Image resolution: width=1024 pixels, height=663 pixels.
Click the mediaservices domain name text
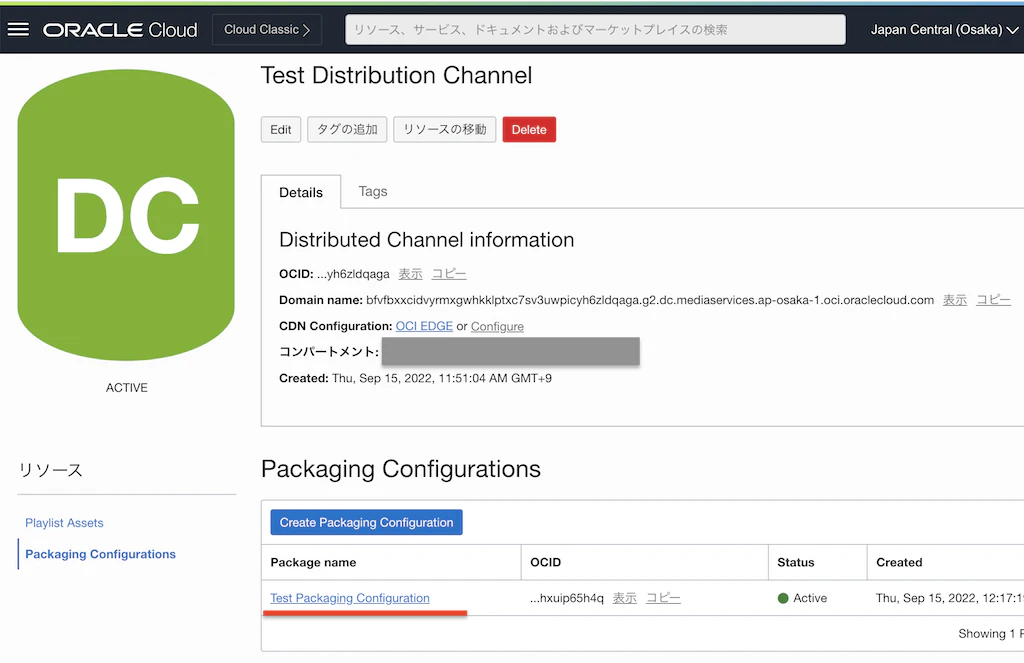pos(650,300)
